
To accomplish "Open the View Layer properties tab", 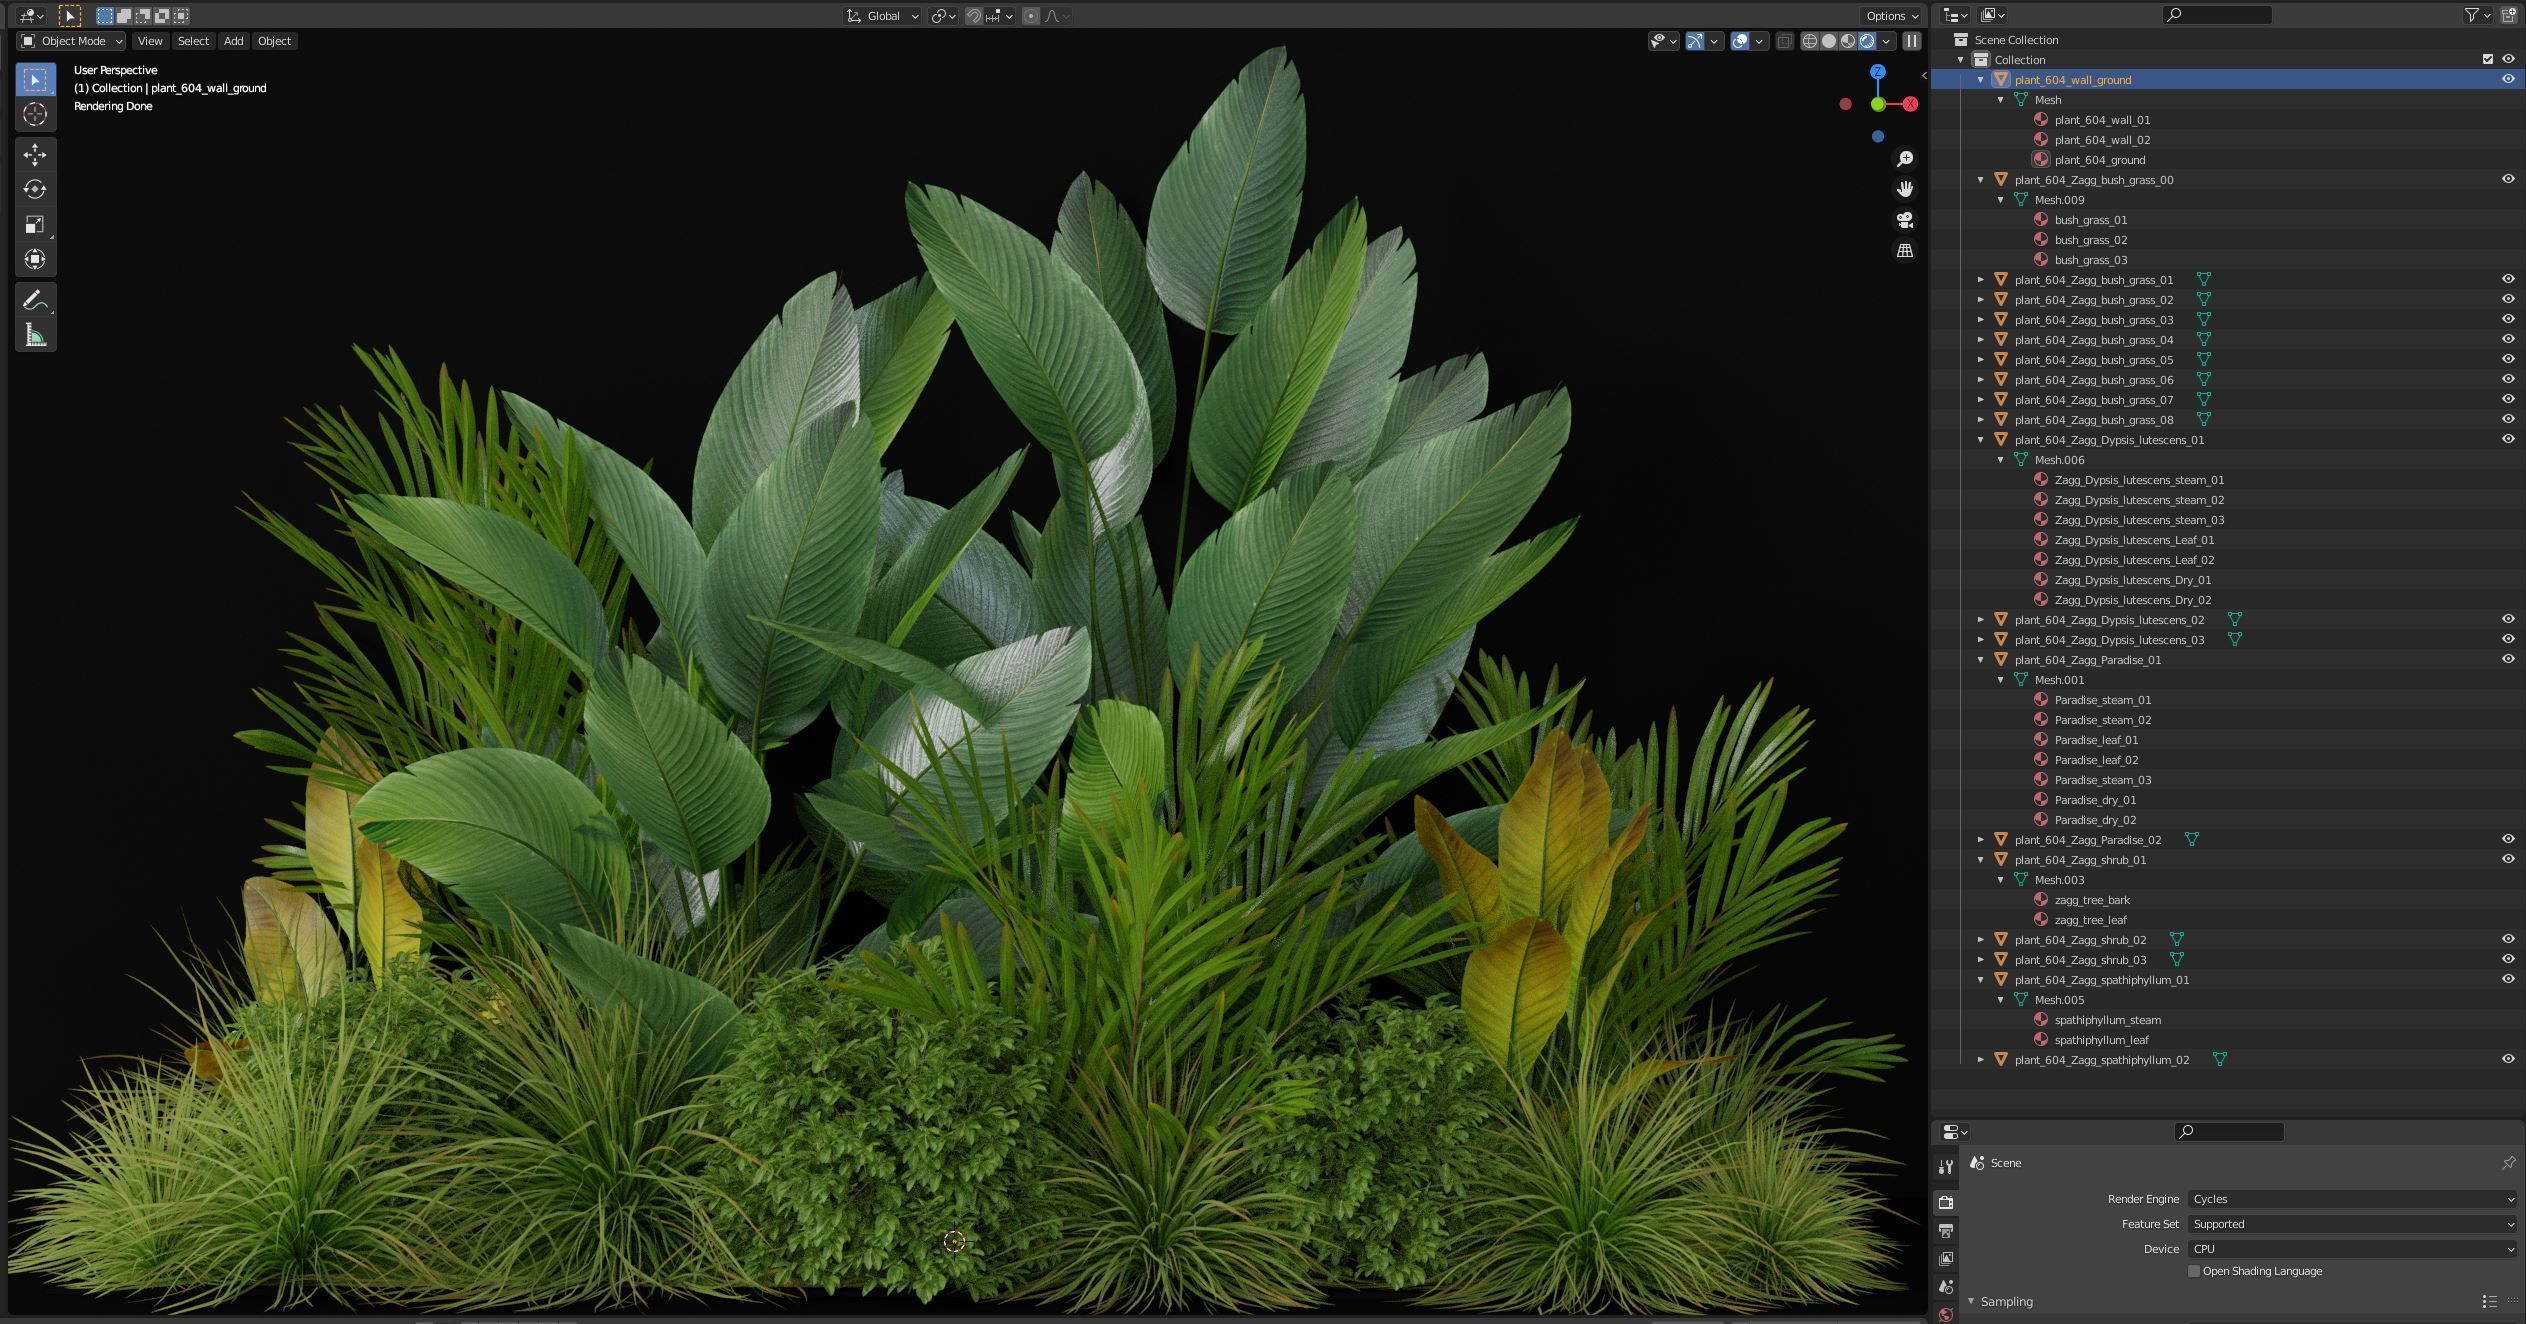I will (x=1946, y=1258).
